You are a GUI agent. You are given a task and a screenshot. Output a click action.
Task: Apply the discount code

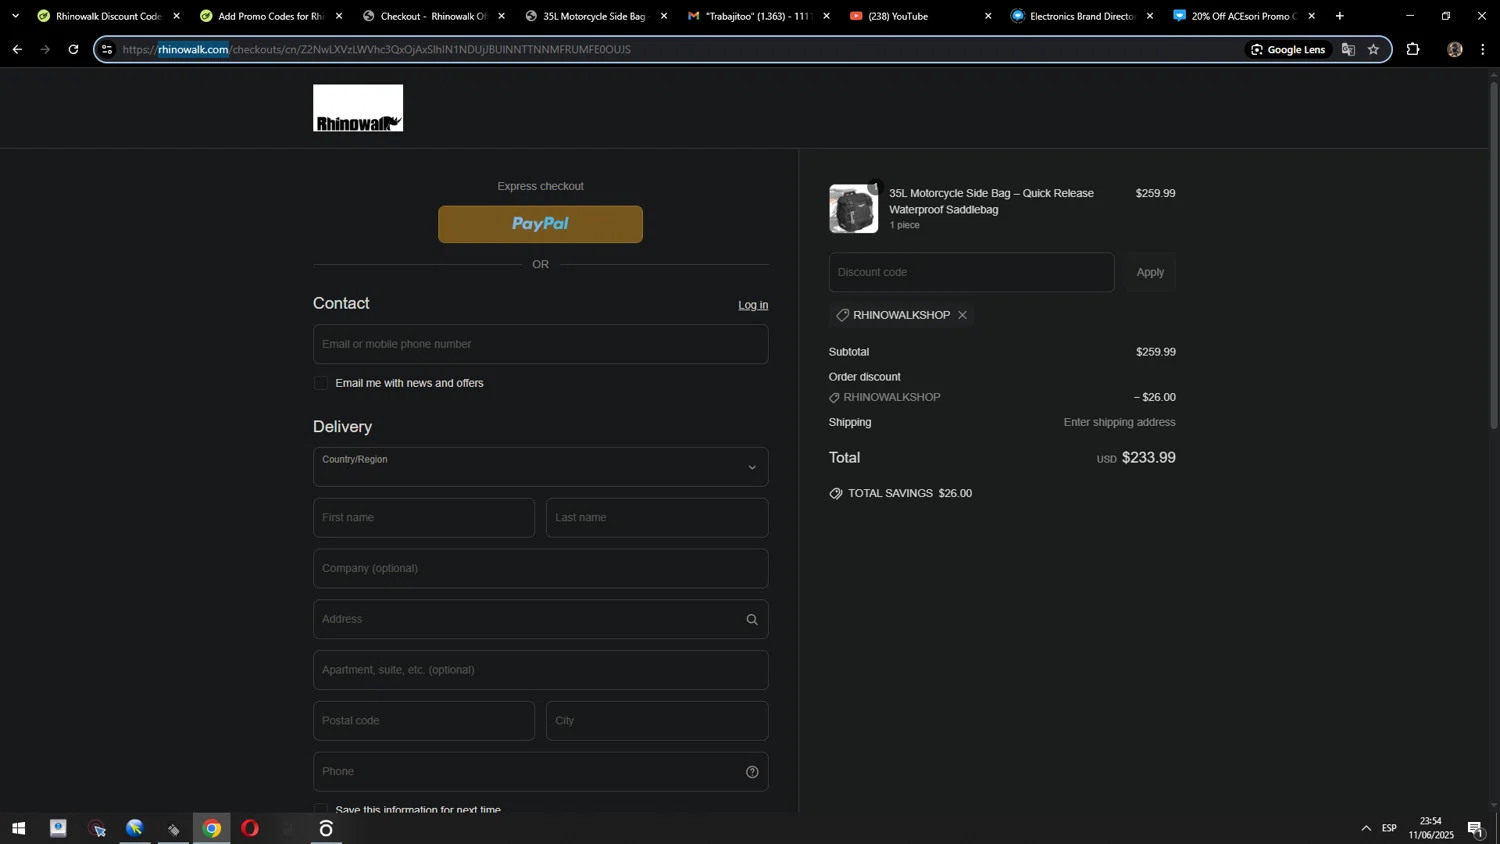tap(1150, 272)
